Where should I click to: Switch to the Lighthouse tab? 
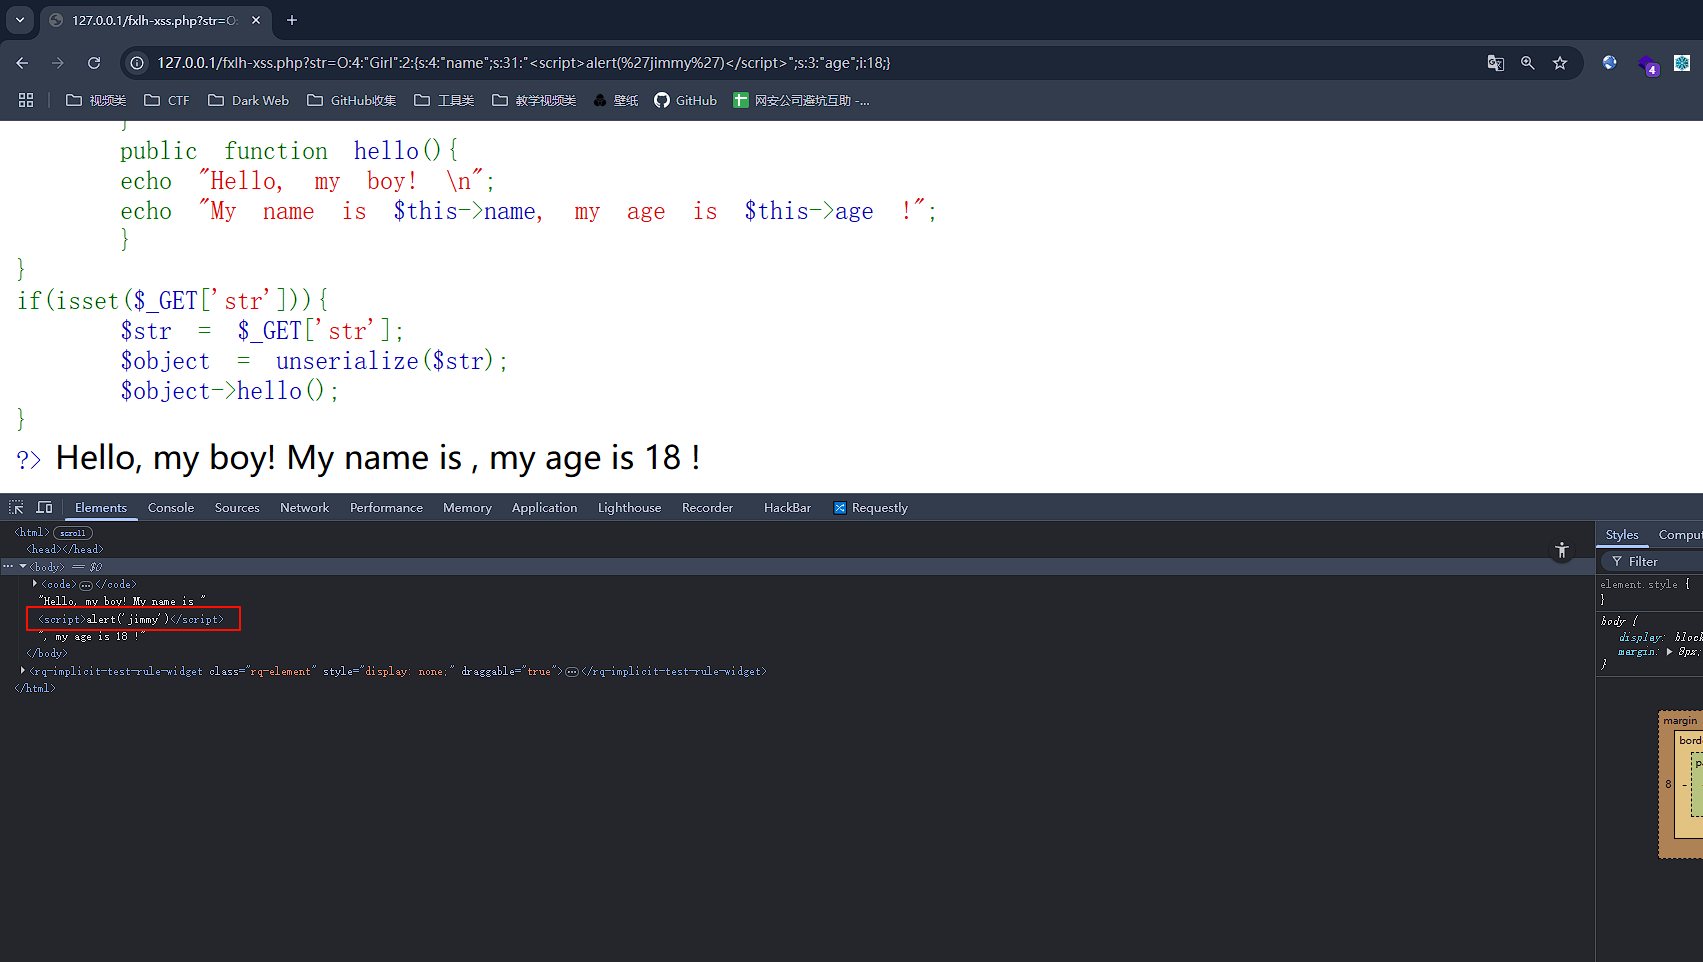click(629, 508)
